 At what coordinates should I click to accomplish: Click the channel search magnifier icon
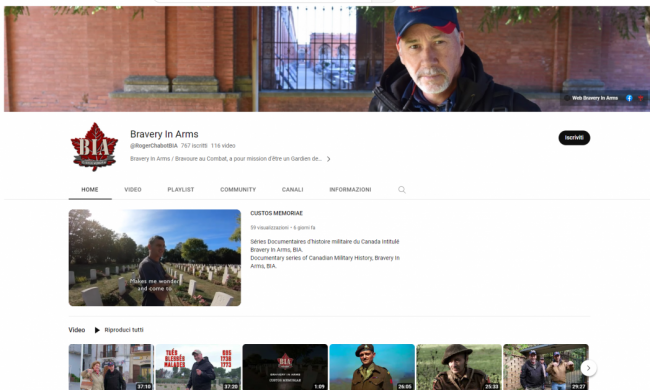pos(402,189)
